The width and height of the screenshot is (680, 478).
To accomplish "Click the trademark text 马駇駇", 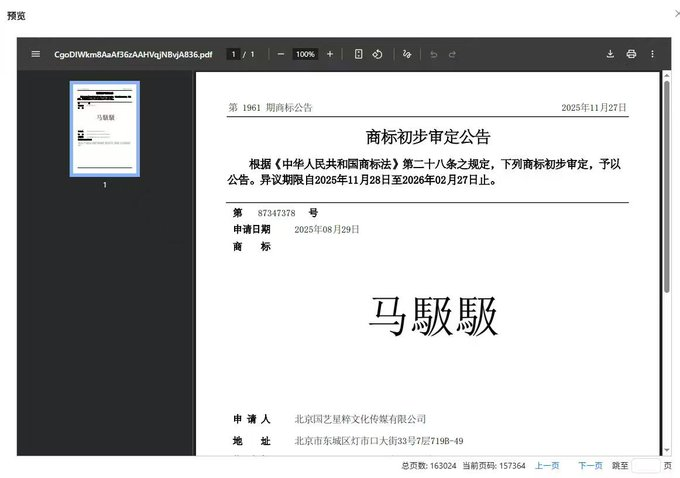I will pyautogui.click(x=433, y=317).
